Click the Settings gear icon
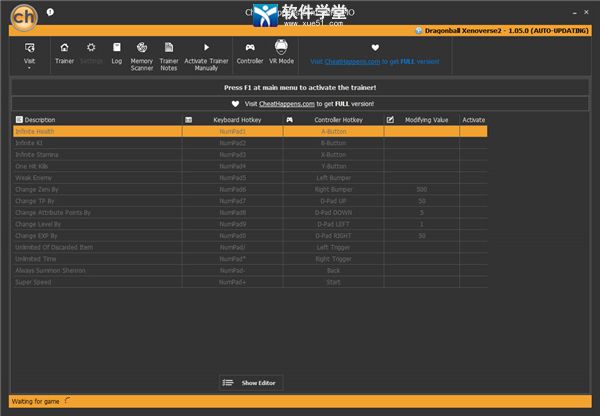 91,48
